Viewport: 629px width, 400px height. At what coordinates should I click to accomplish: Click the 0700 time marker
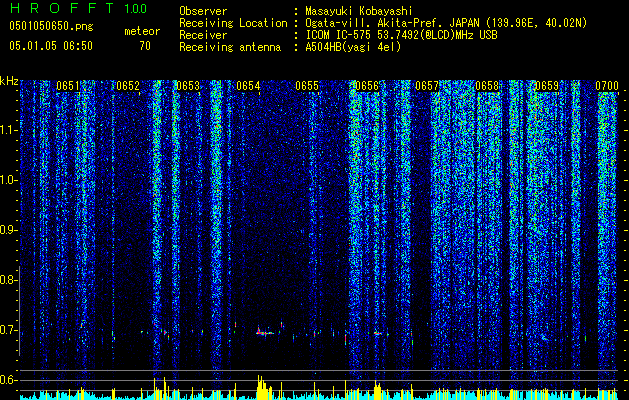coord(607,86)
